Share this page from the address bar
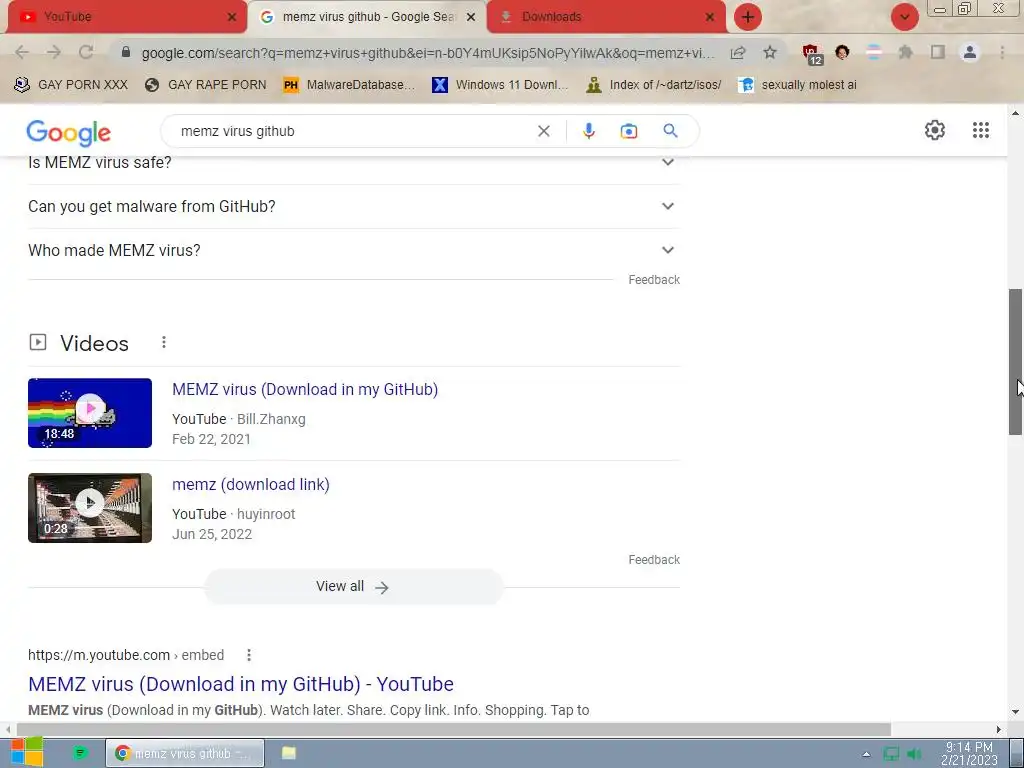Screen dimensions: 1024x768 (738, 52)
